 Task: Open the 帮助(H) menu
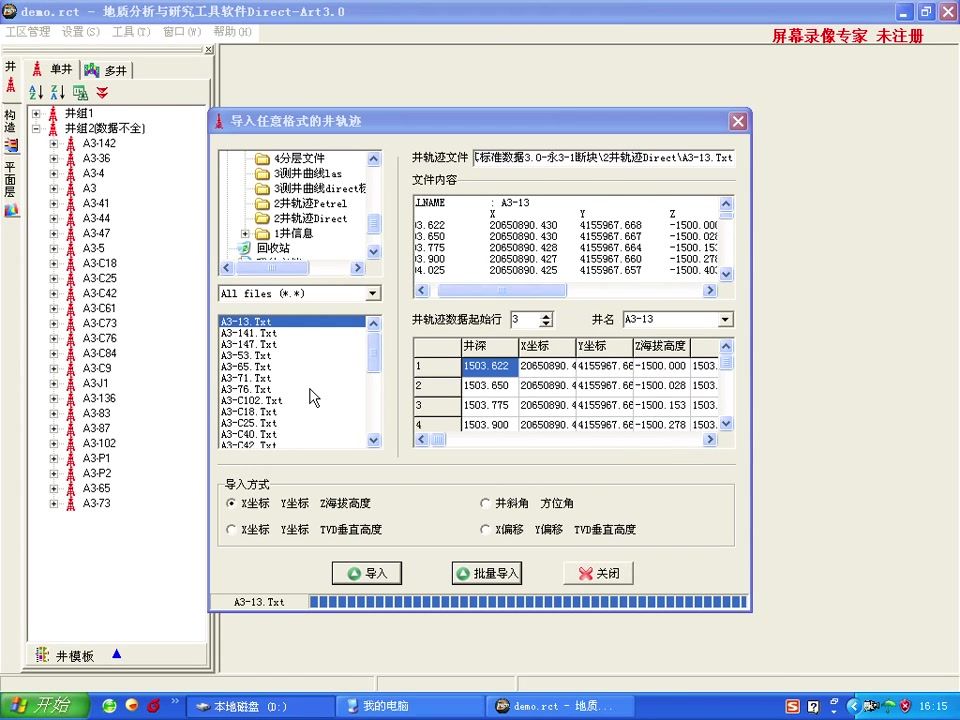tap(232, 32)
